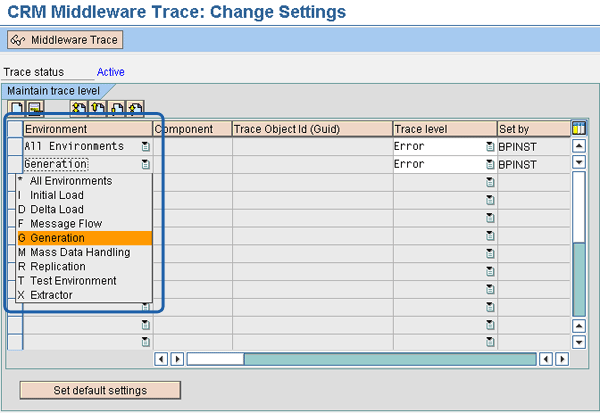Click the Middleware Trace button
Image resolution: width=600 pixels, height=413 pixels.
[65, 40]
